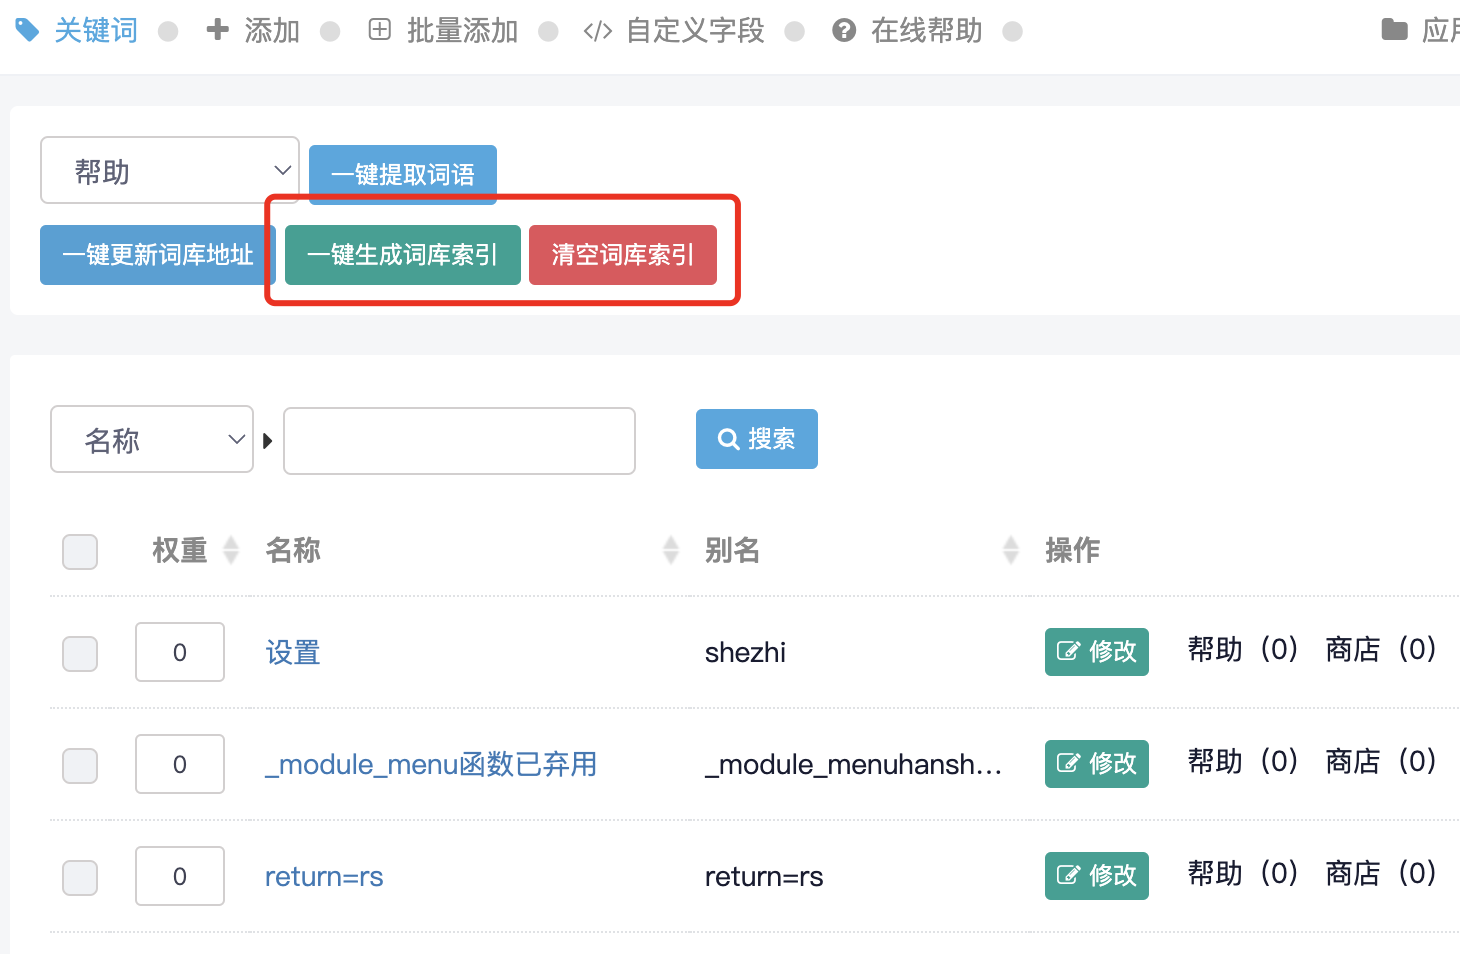Viewport: 1460px width, 954px height.
Task: Expand the 名称 search field dropdown
Action: click(152, 439)
